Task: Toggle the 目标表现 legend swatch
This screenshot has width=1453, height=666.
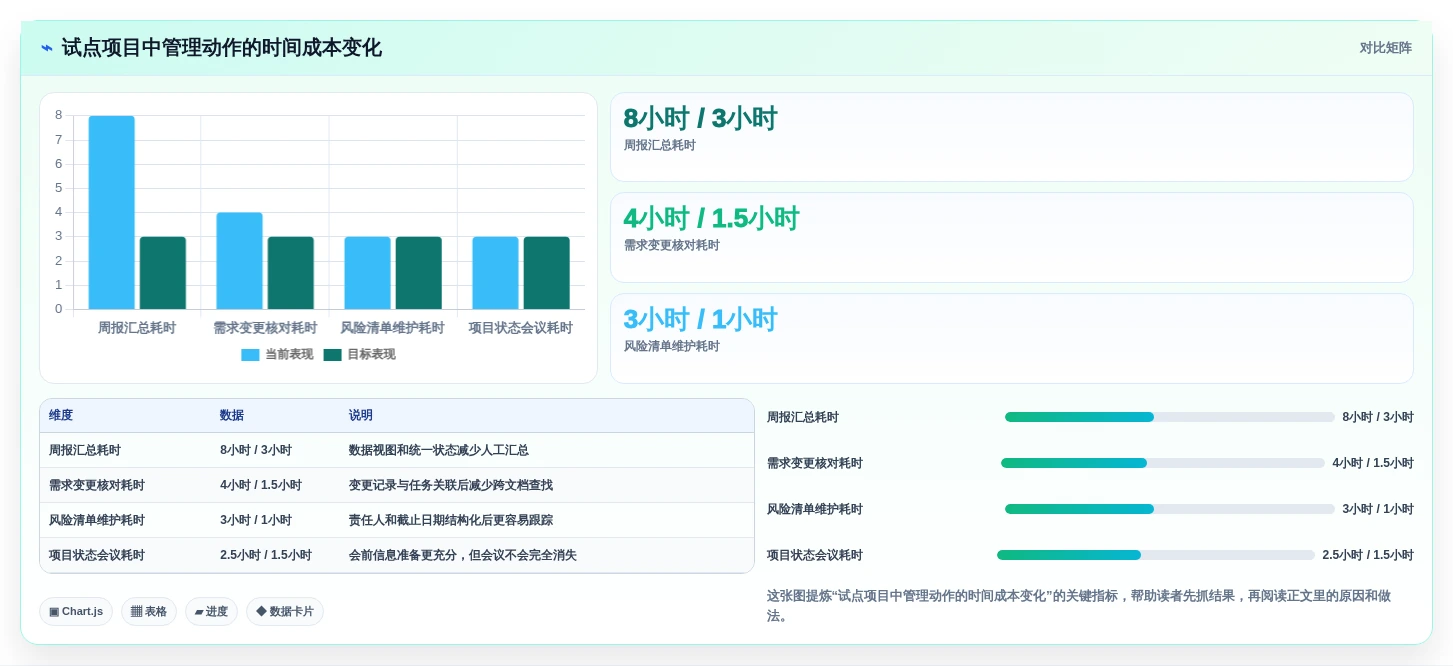Action: (332, 355)
